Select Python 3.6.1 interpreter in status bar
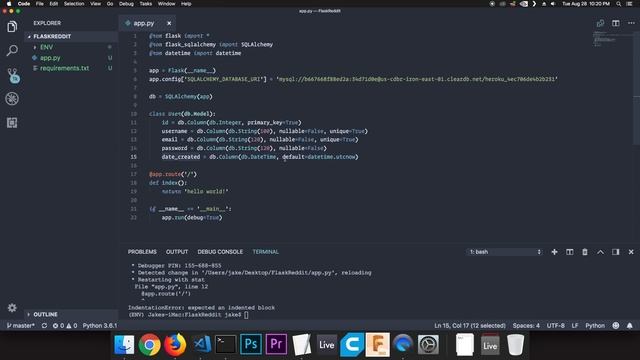This screenshot has height=360, width=640. click(x=100, y=326)
